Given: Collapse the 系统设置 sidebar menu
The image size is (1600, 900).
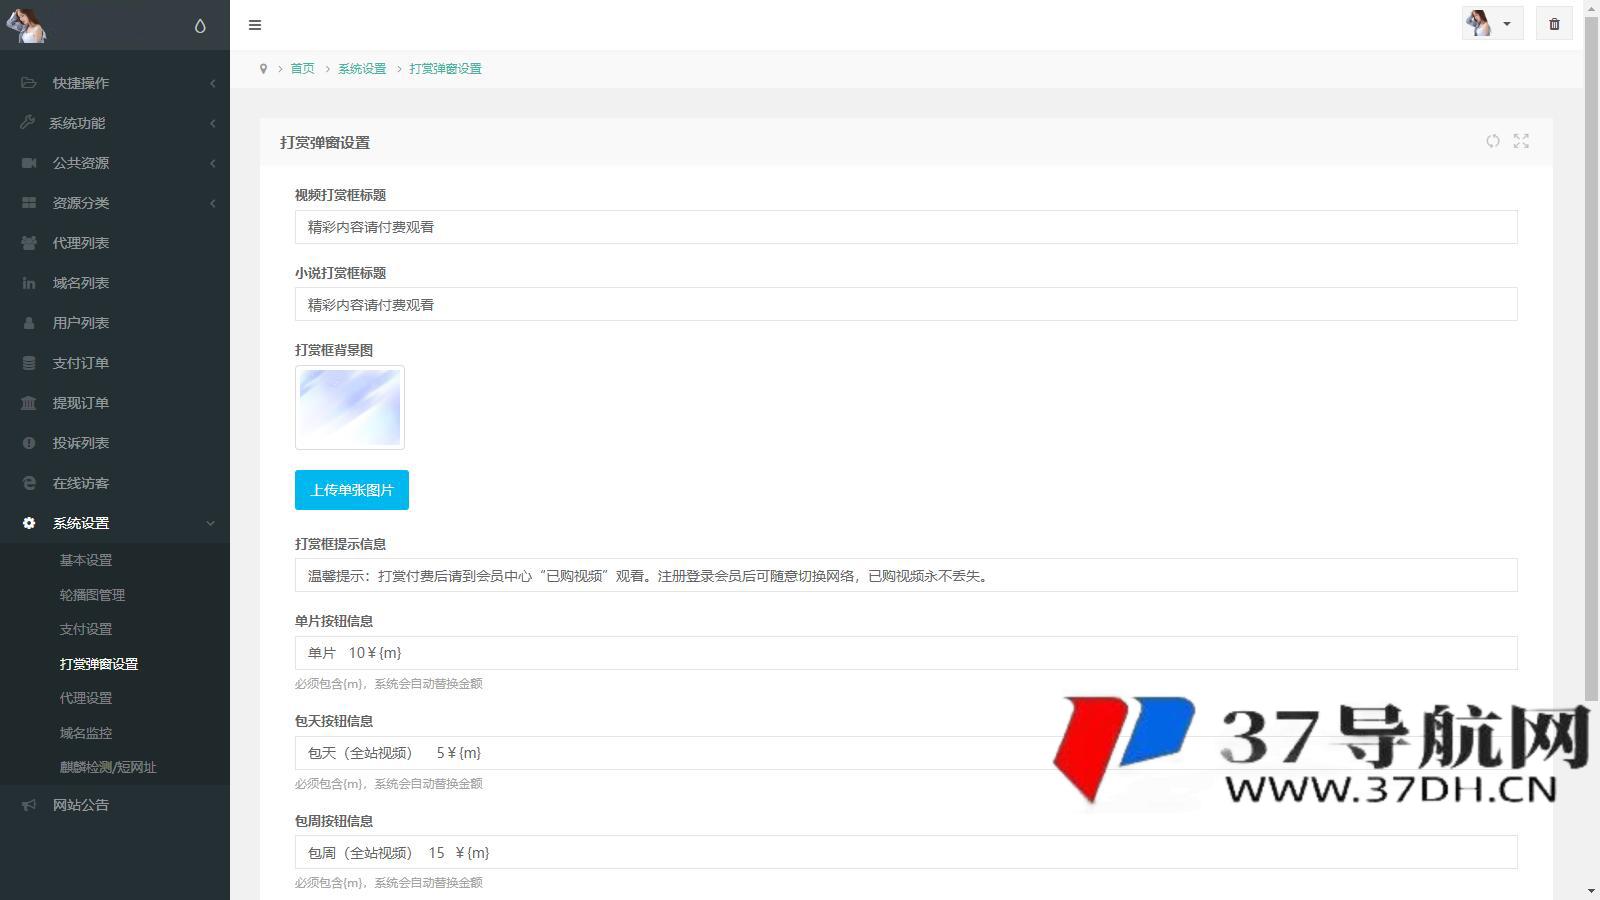Looking at the screenshot, I should 115,523.
